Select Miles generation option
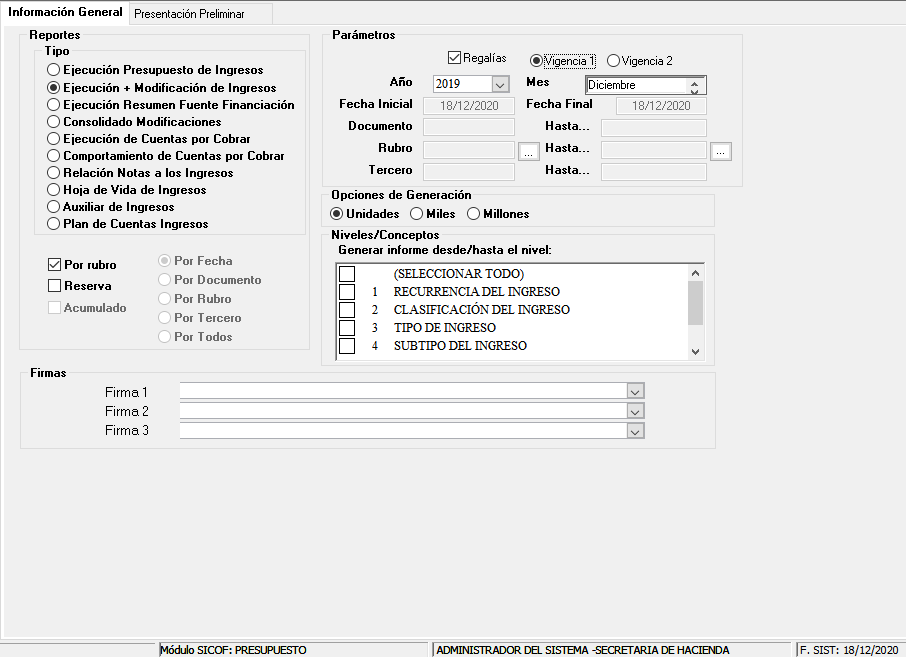Viewport: 906px width, 657px height. click(x=417, y=214)
